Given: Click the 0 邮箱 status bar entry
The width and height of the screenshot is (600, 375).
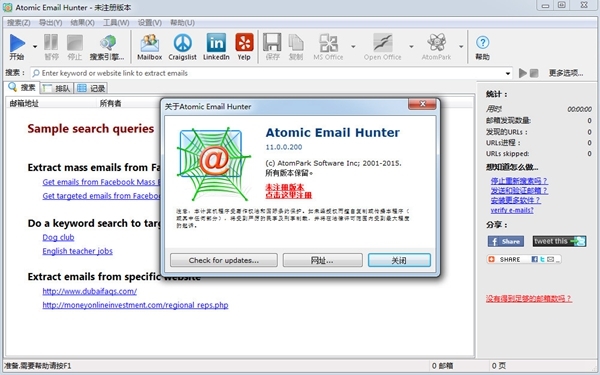Looking at the screenshot, I should 442,366.
